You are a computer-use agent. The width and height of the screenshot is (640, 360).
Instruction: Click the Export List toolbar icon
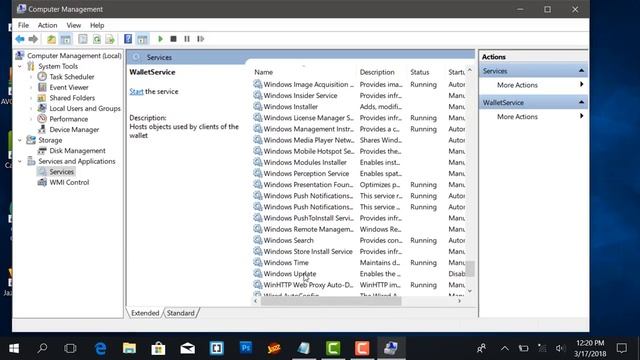point(110,39)
